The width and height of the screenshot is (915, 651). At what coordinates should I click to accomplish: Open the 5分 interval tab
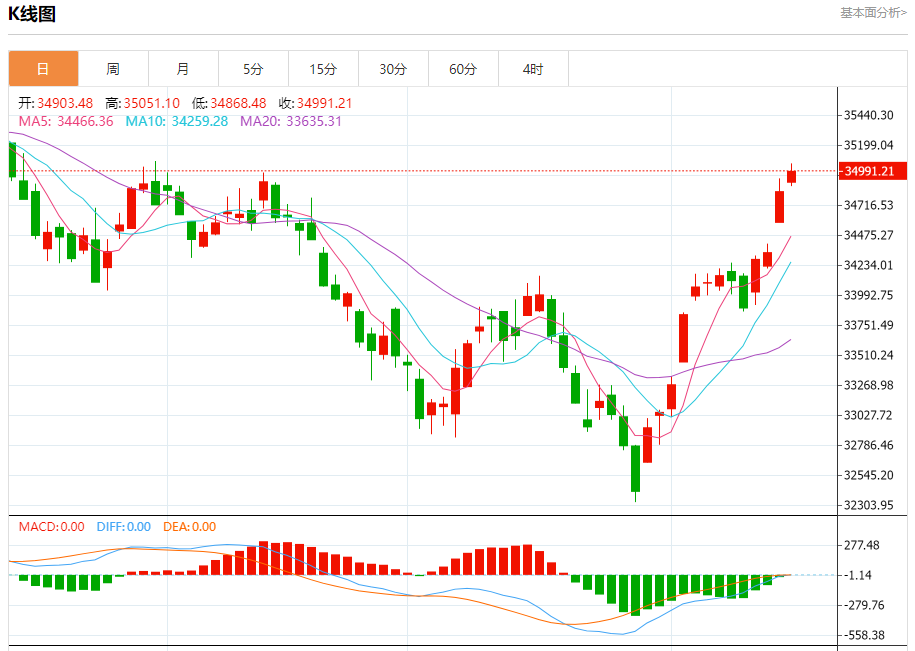(253, 69)
